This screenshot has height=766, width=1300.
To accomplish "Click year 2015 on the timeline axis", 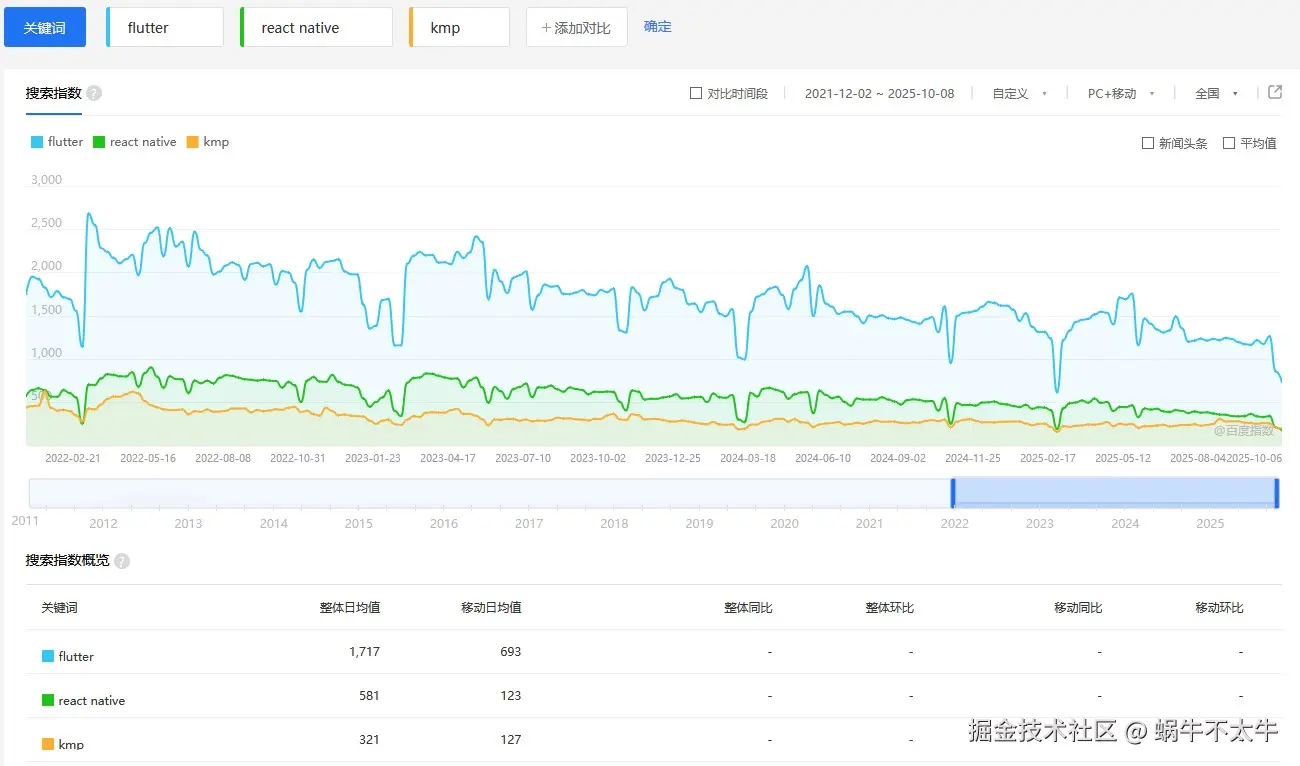I will click(359, 523).
